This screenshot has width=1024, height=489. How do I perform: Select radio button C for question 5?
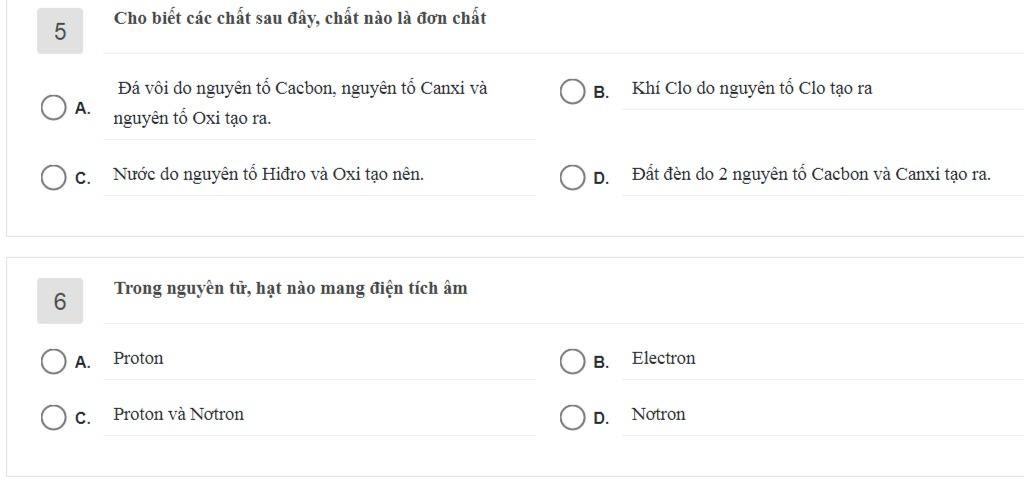pos(54,178)
